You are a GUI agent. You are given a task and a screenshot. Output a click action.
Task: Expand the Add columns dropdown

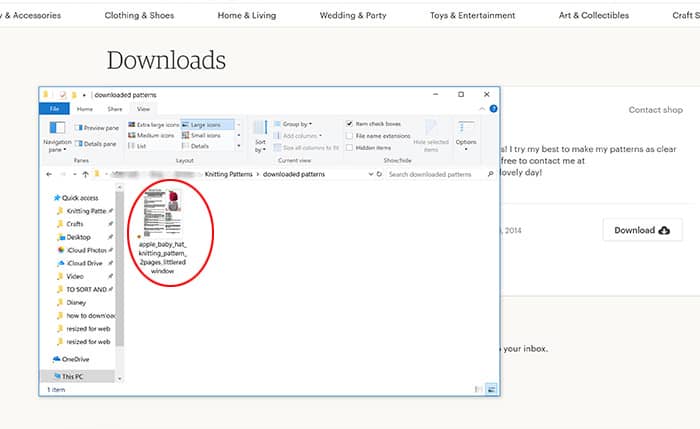(x=298, y=135)
